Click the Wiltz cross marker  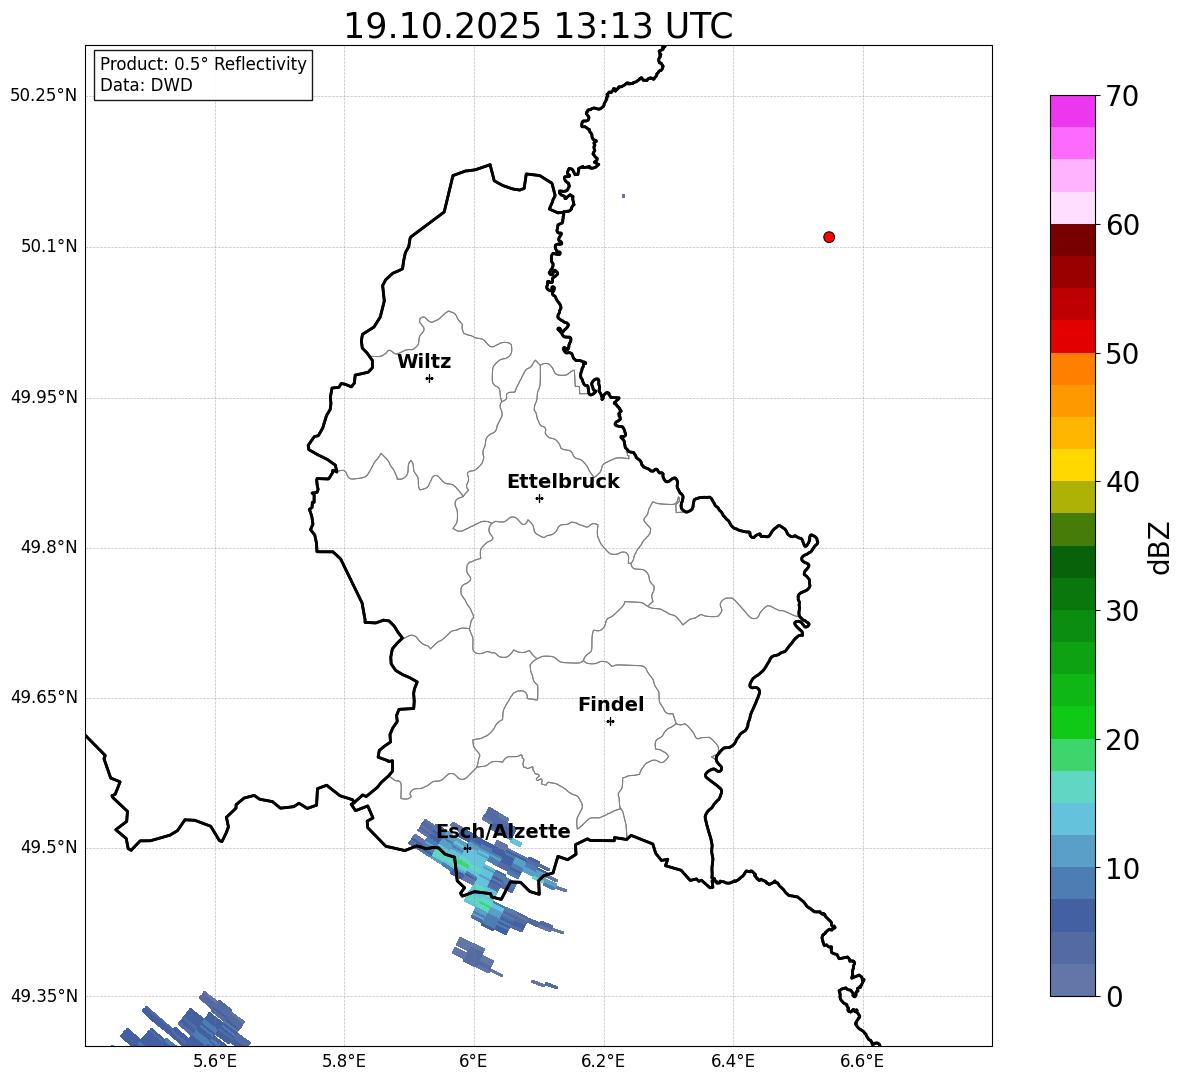430,378
